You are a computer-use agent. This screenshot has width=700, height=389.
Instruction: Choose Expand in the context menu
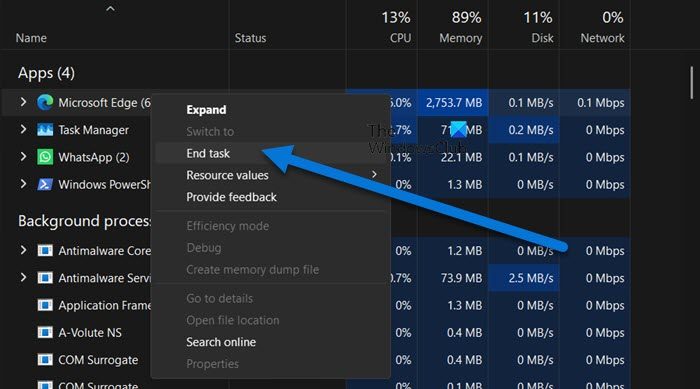coord(206,110)
